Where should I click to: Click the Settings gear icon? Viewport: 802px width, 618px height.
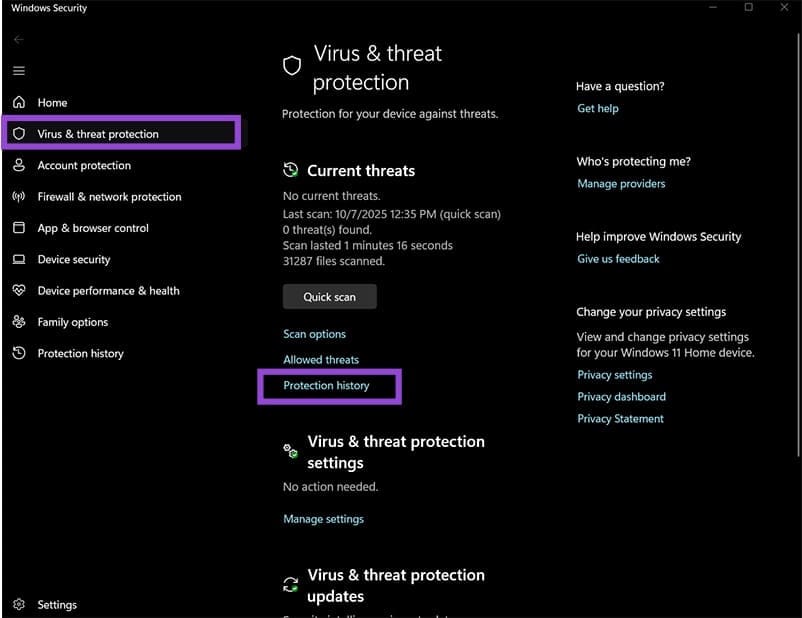coord(18,604)
